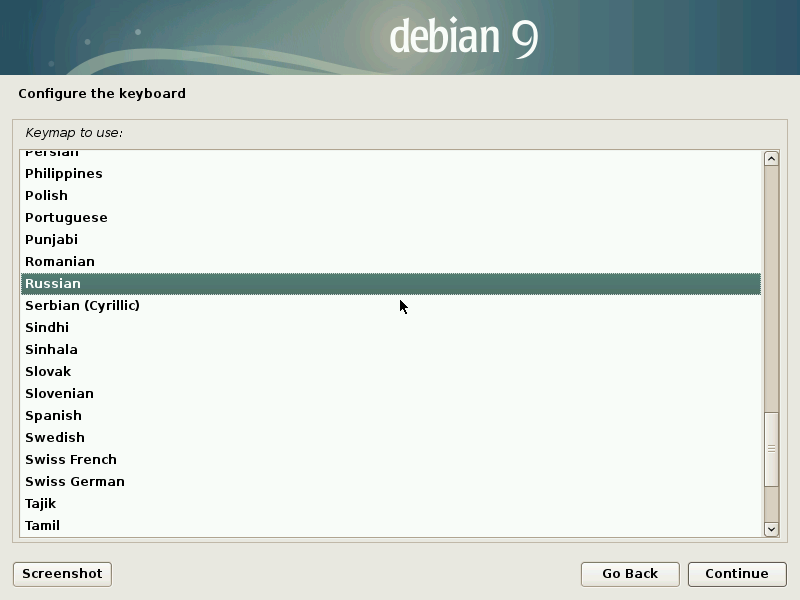Select Tamil keymap

tap(391, 525)
